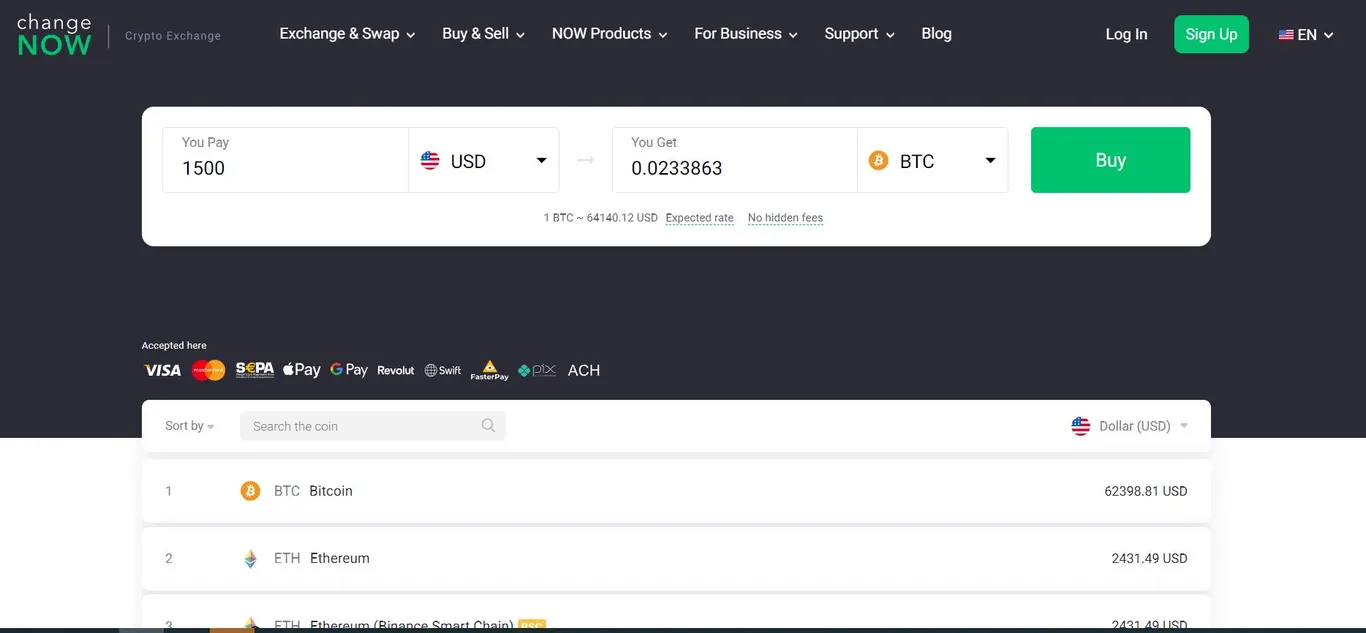Image resolution: width=1366 pixels, height=633 pixels.
Task: Click the Sign Up button
Action: (1211, 34)
